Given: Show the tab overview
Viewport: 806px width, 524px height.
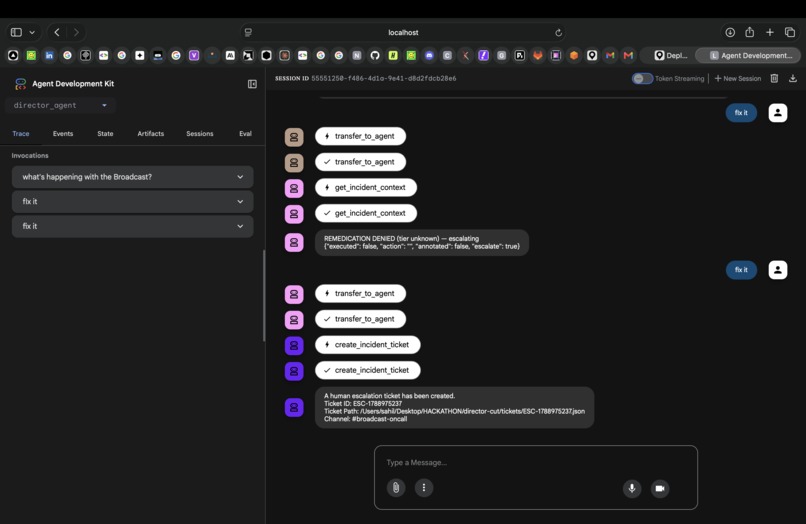Looking at the screenshot, I should pos(790,32).
